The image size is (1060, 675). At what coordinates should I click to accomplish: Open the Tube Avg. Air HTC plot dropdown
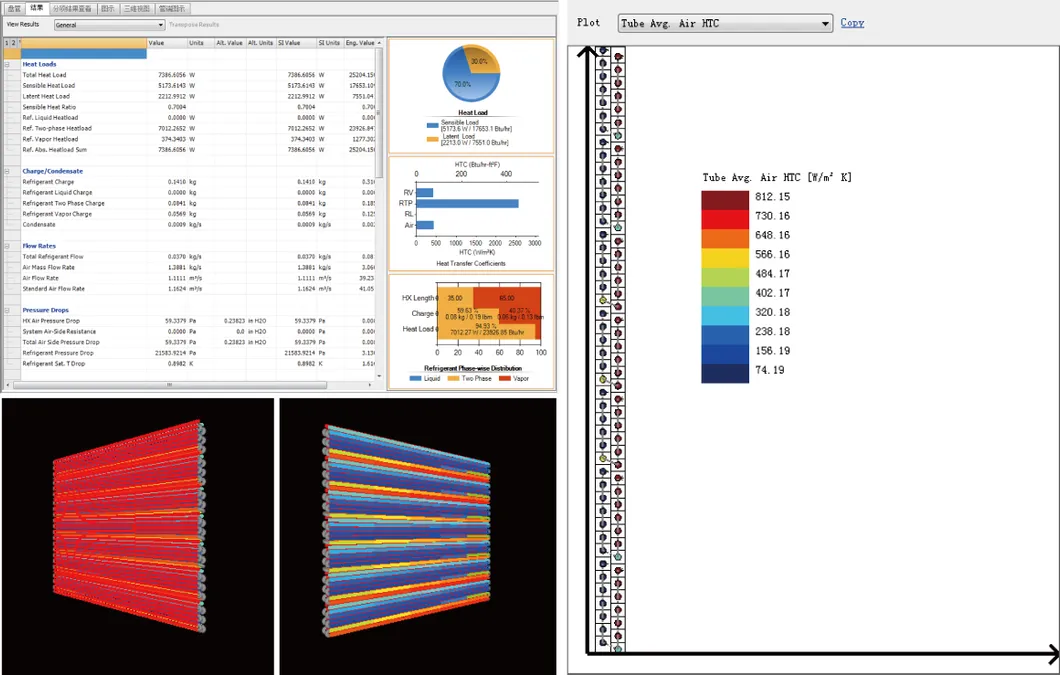[x=725, y=23]
